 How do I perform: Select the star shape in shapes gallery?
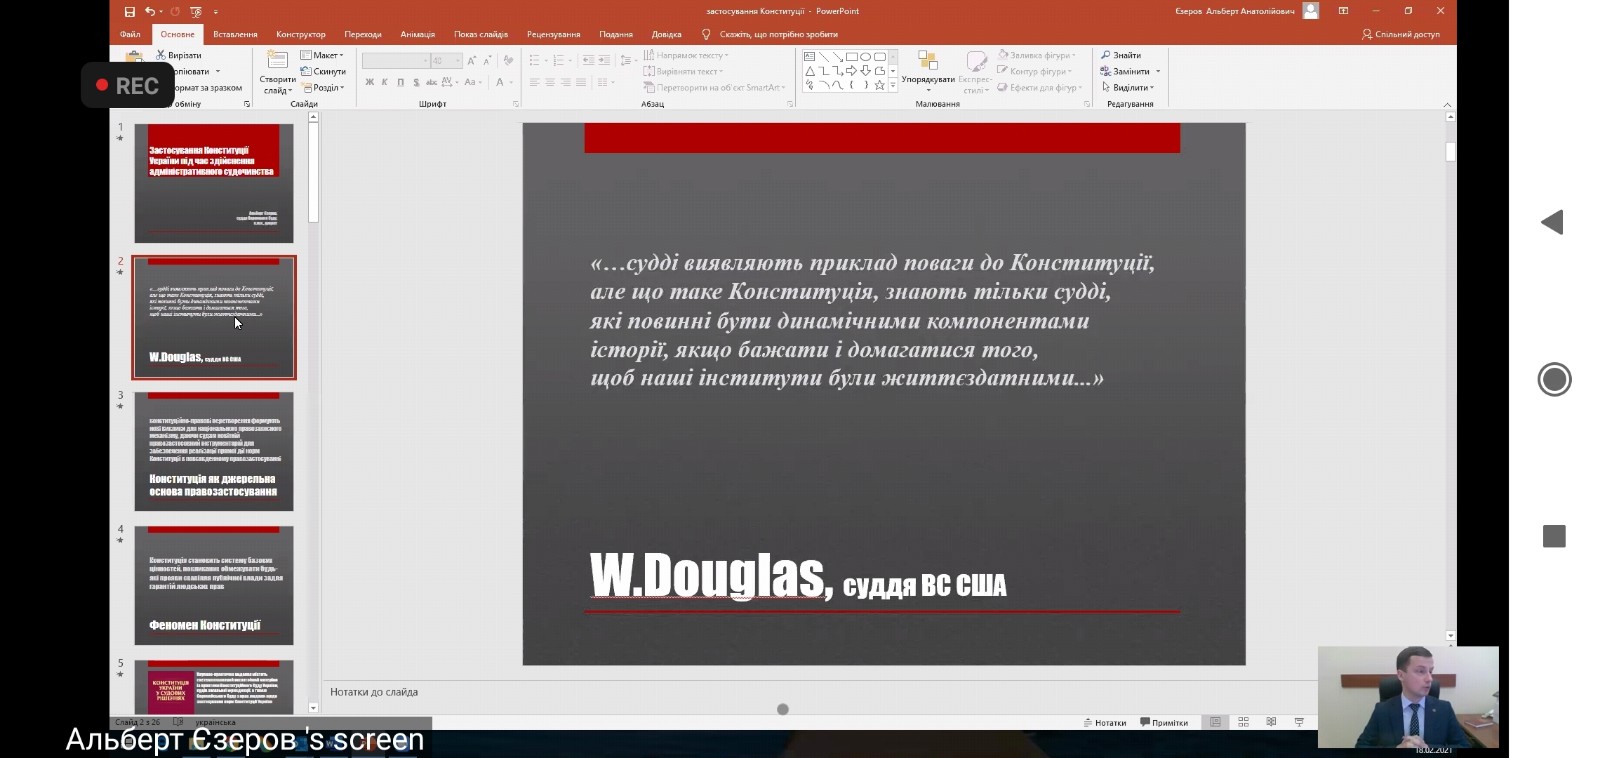[879, 85]
